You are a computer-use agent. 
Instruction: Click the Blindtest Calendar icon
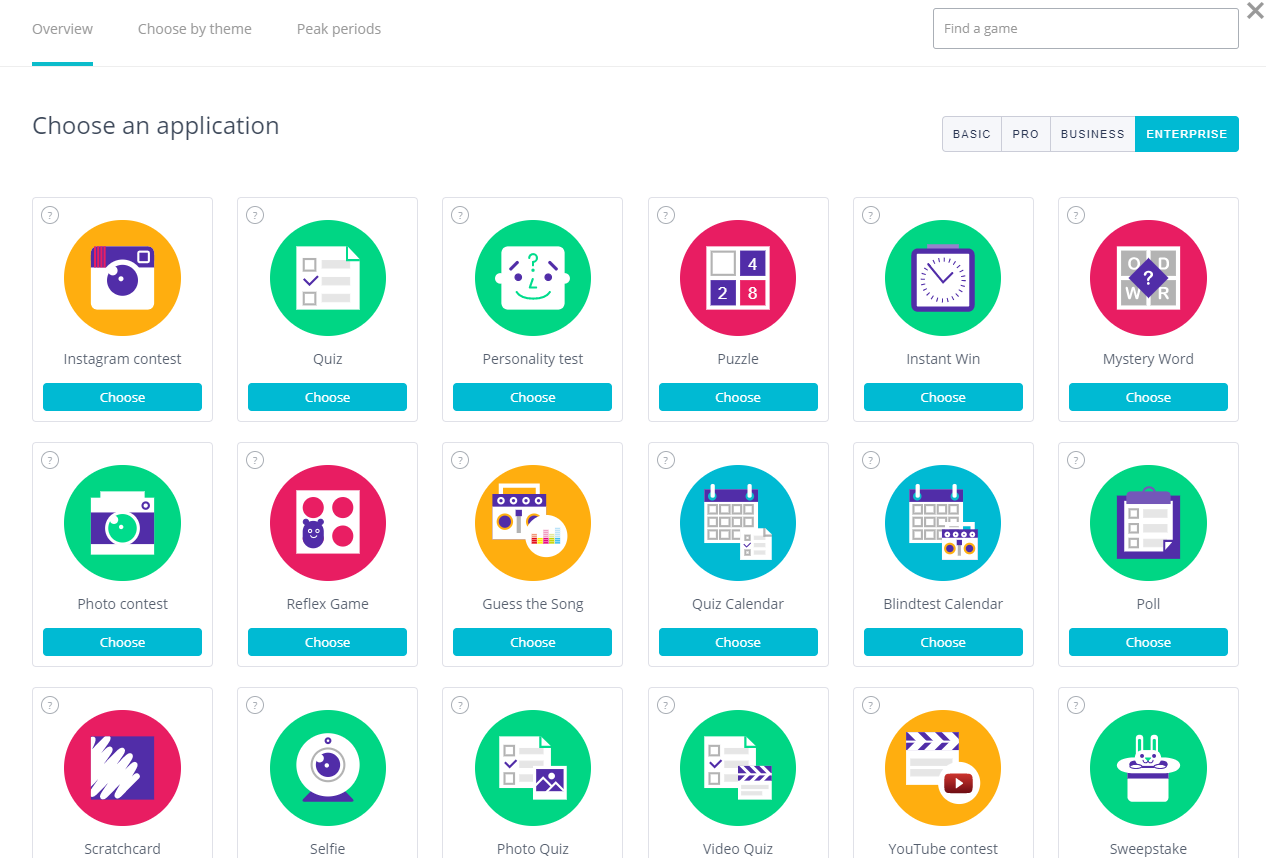point(943,523)
